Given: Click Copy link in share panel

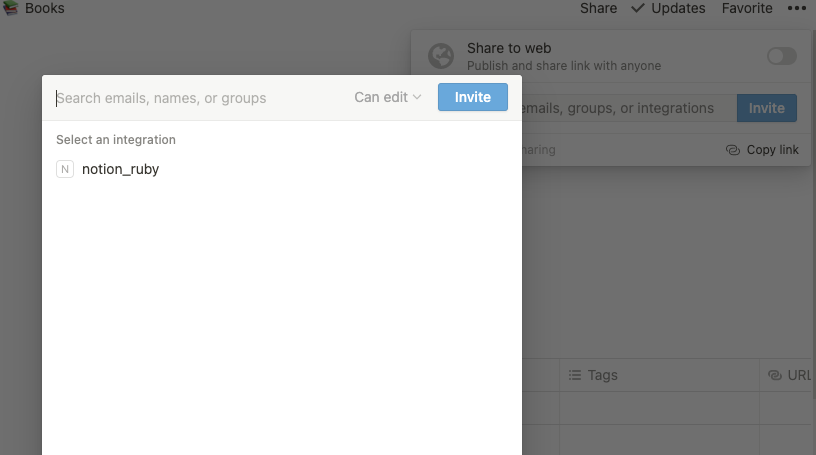Looking at the screenshot, I should pos(762,150).
